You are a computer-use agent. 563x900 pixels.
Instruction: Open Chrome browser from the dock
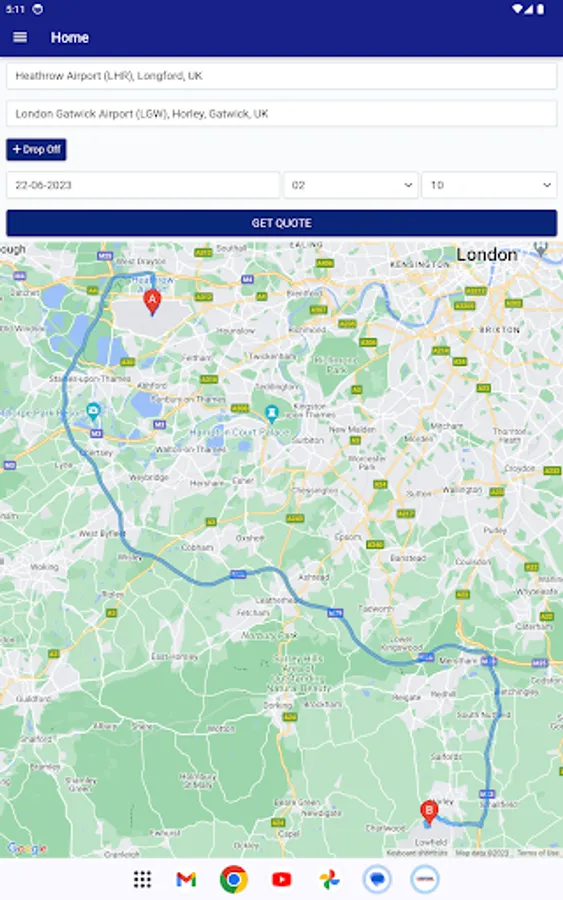pyautogui.click(x=234, y=879)
